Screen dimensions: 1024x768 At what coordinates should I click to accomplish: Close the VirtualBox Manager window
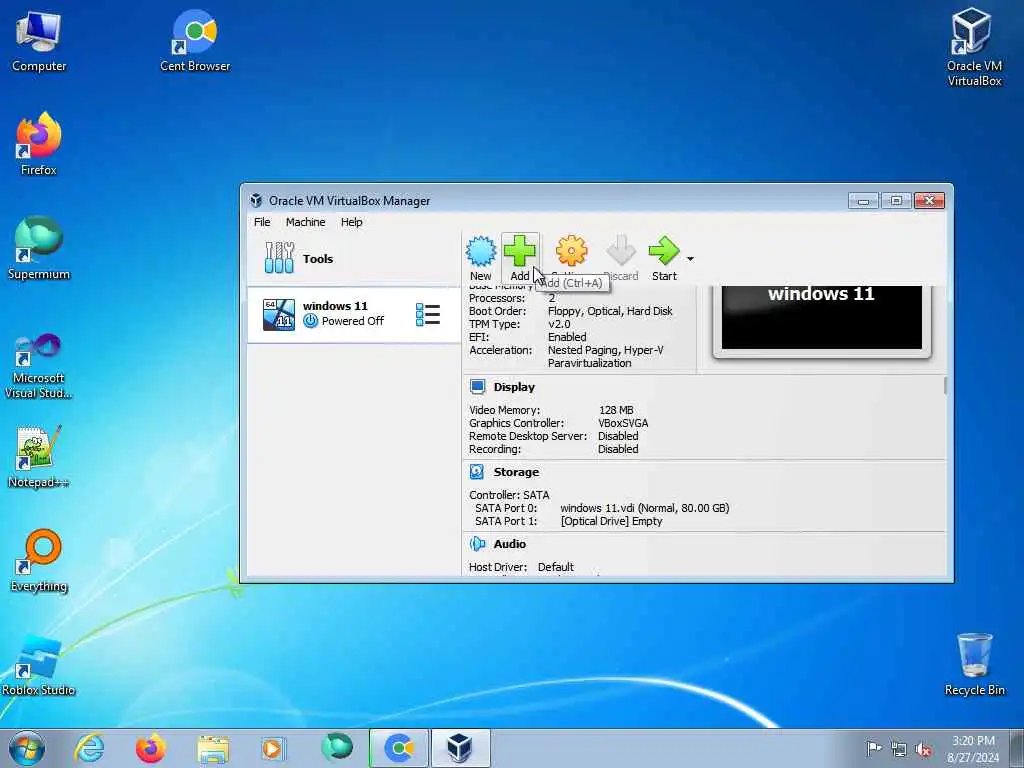click(x=929, y=200)
